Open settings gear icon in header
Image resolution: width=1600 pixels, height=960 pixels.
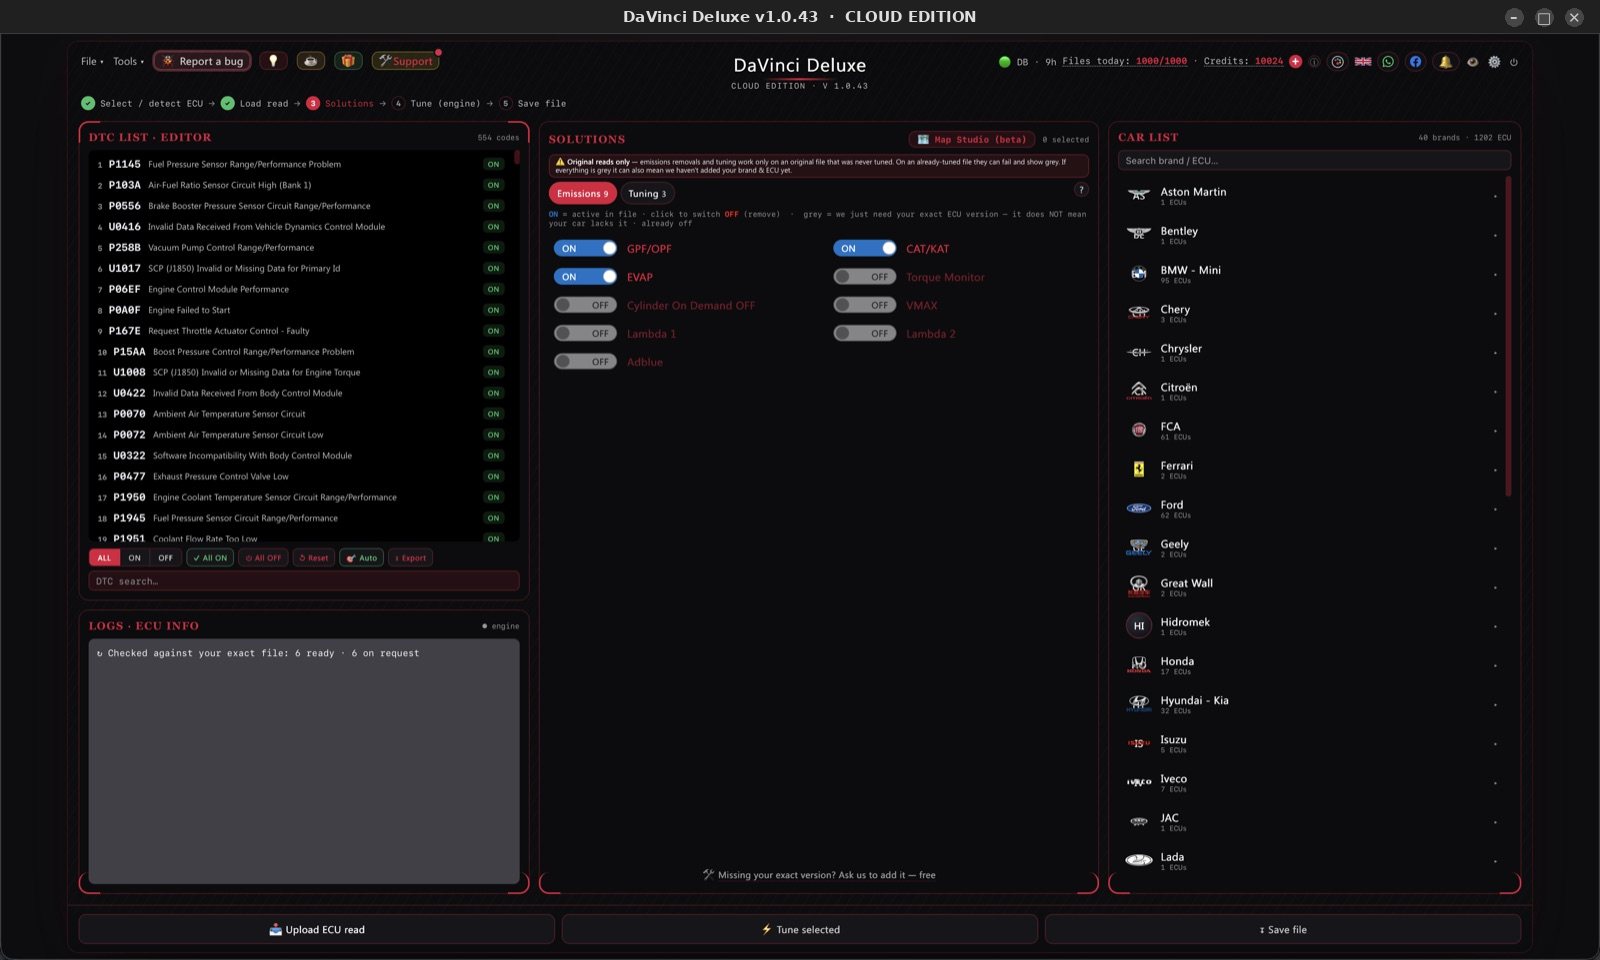(x=1494, y=62)
